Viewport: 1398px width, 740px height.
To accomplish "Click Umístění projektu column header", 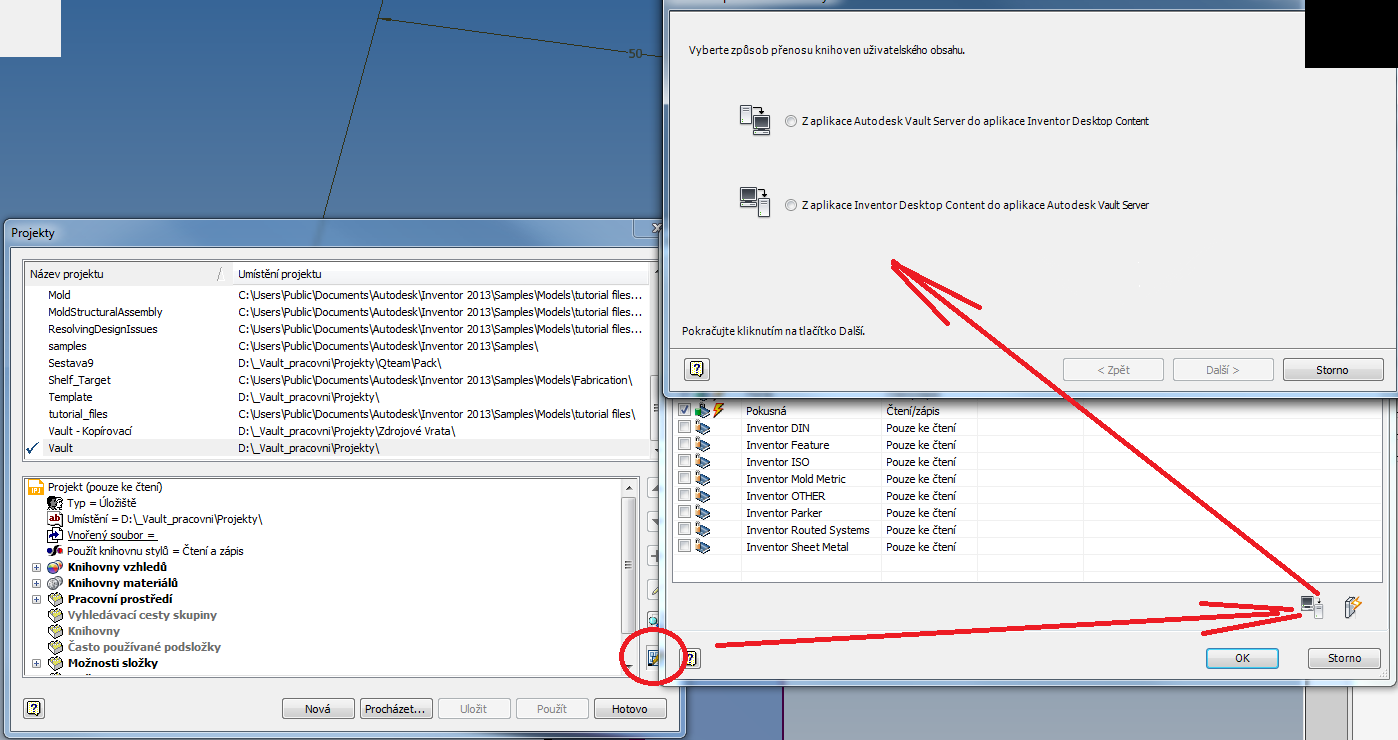I will [440, 274].
